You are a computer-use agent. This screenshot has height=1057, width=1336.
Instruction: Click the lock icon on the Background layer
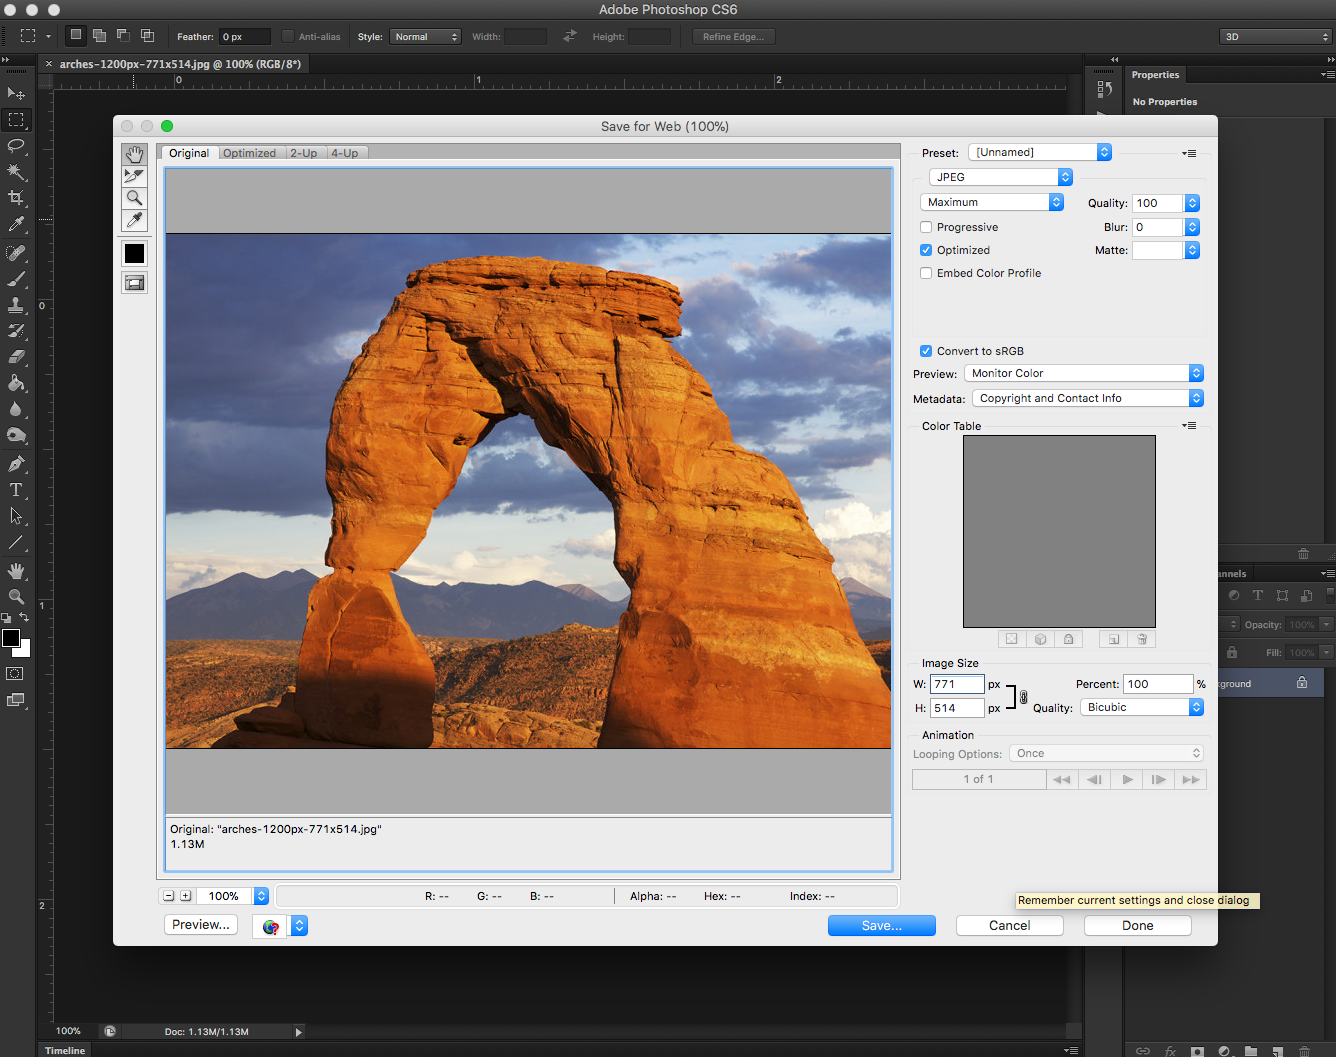[1302, 683]
